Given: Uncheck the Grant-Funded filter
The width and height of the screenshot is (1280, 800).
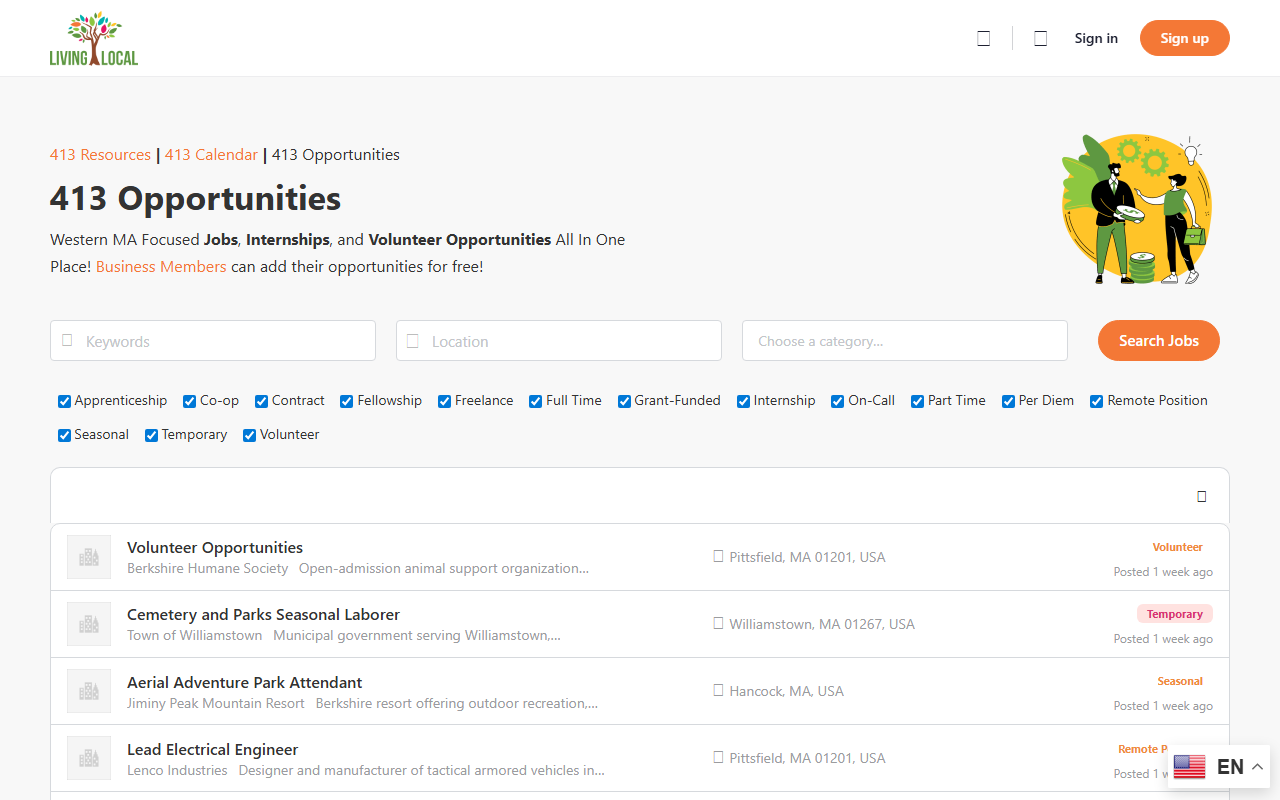Looking at the screenshot, I should click(x=625, y=402).
